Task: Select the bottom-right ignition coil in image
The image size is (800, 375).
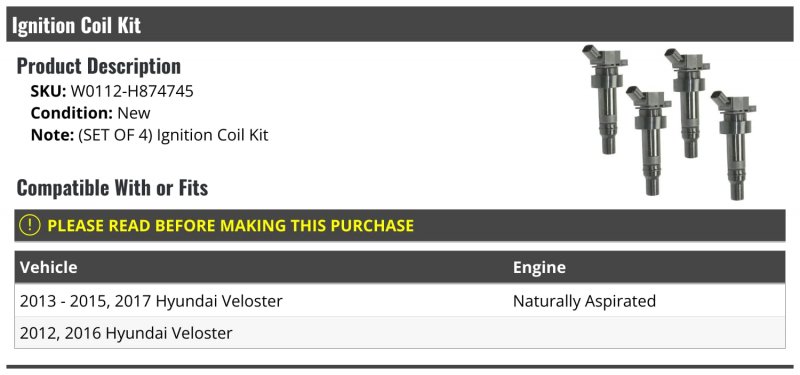Action: tap(734, 145)
